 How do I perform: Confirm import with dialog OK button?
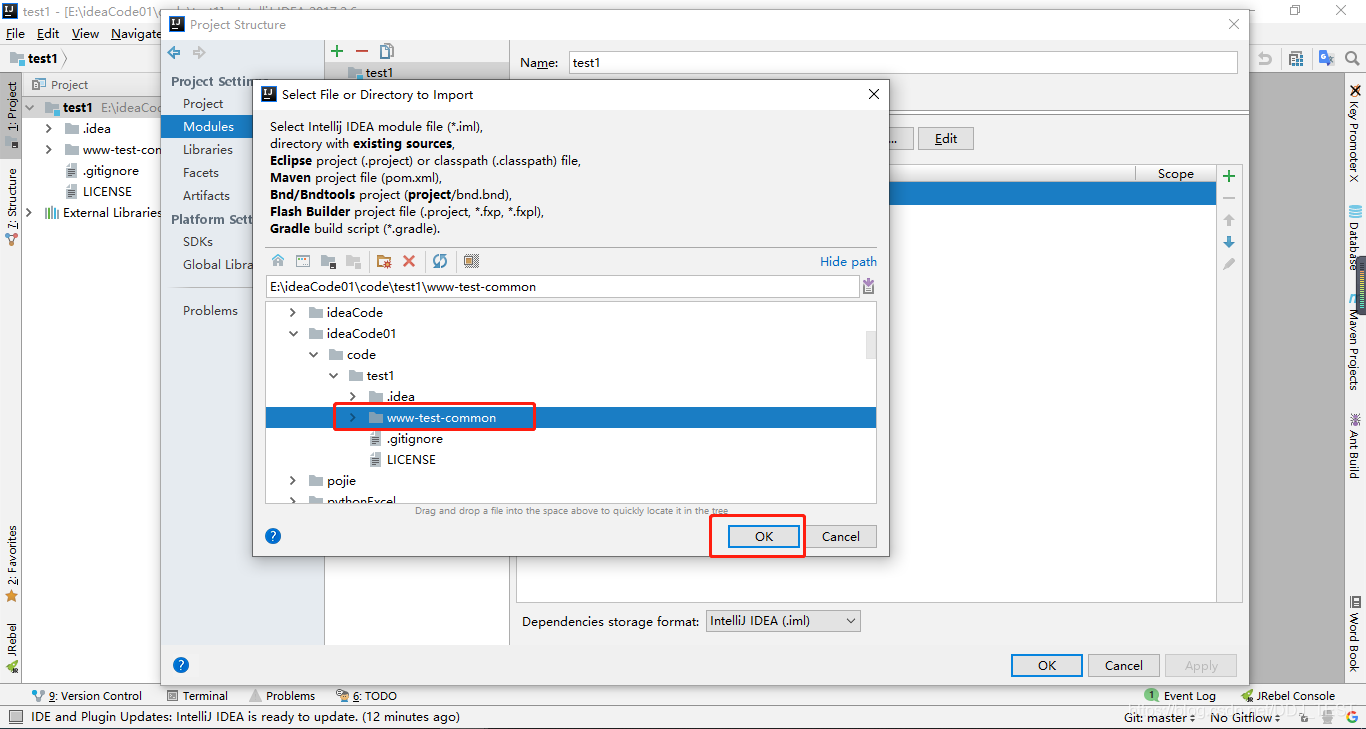point(764,536)
